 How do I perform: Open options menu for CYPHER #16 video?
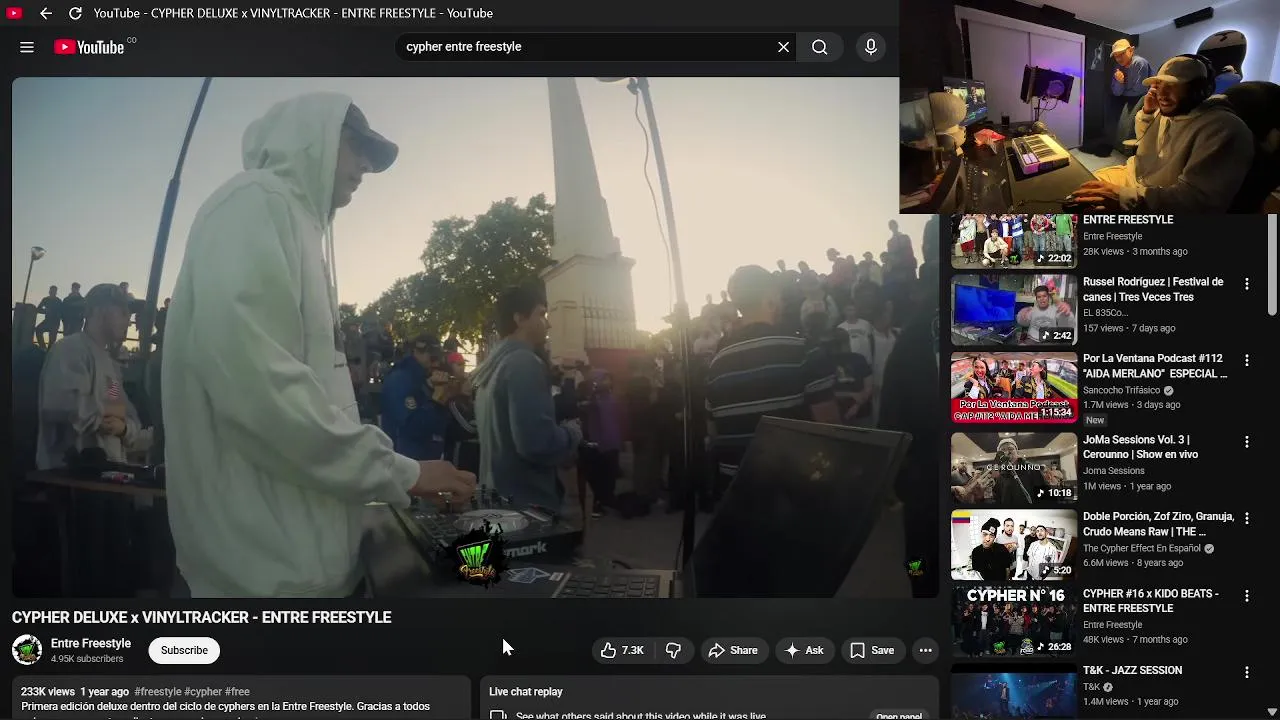pyautogui.click(x=1246, y=596)
